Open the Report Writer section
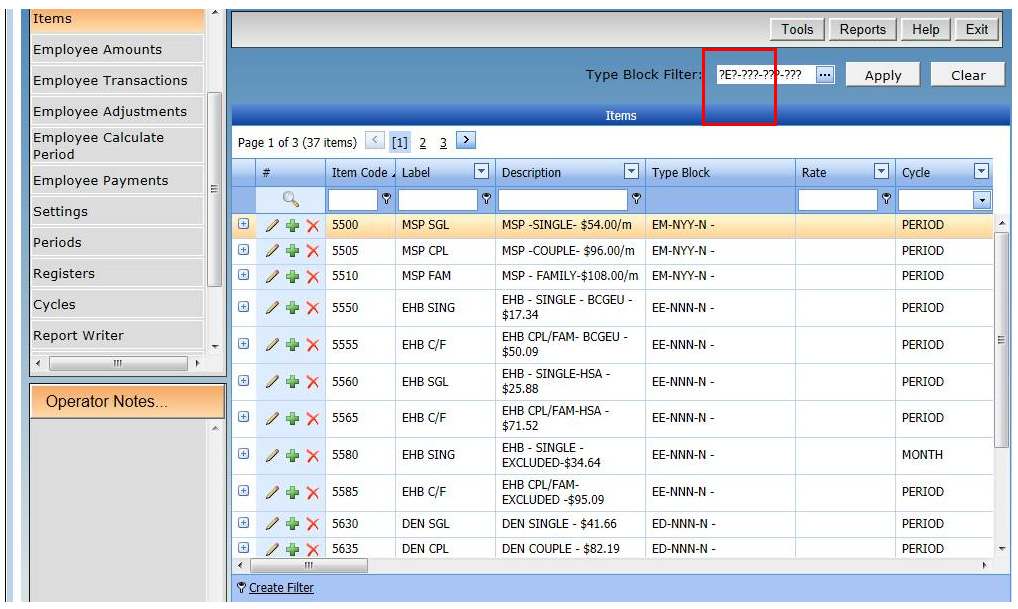 coord(117,336)
